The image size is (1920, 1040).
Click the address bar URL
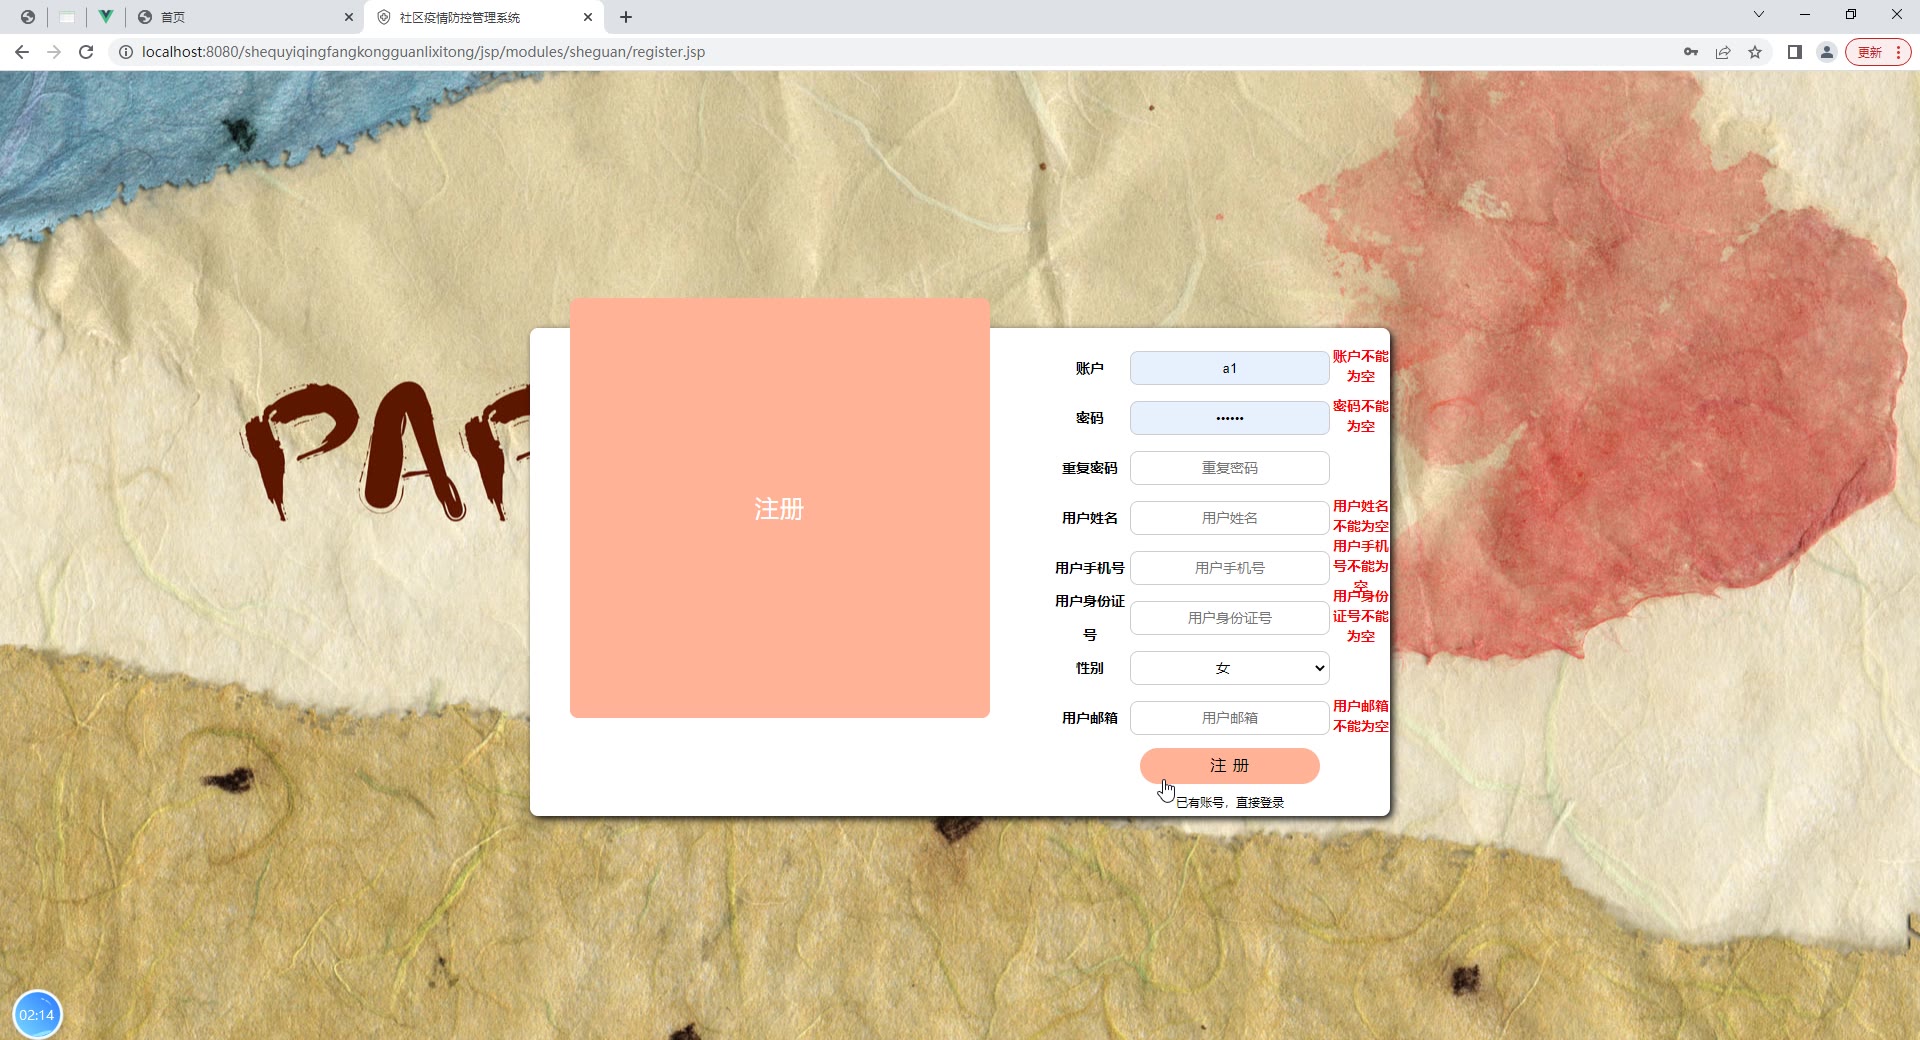point(423,52)
